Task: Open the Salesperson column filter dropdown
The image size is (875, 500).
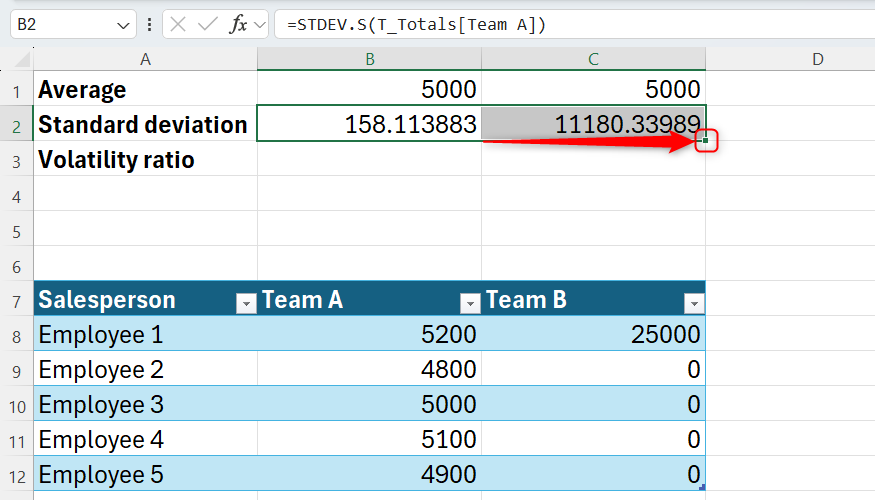Action: (245, 304)
